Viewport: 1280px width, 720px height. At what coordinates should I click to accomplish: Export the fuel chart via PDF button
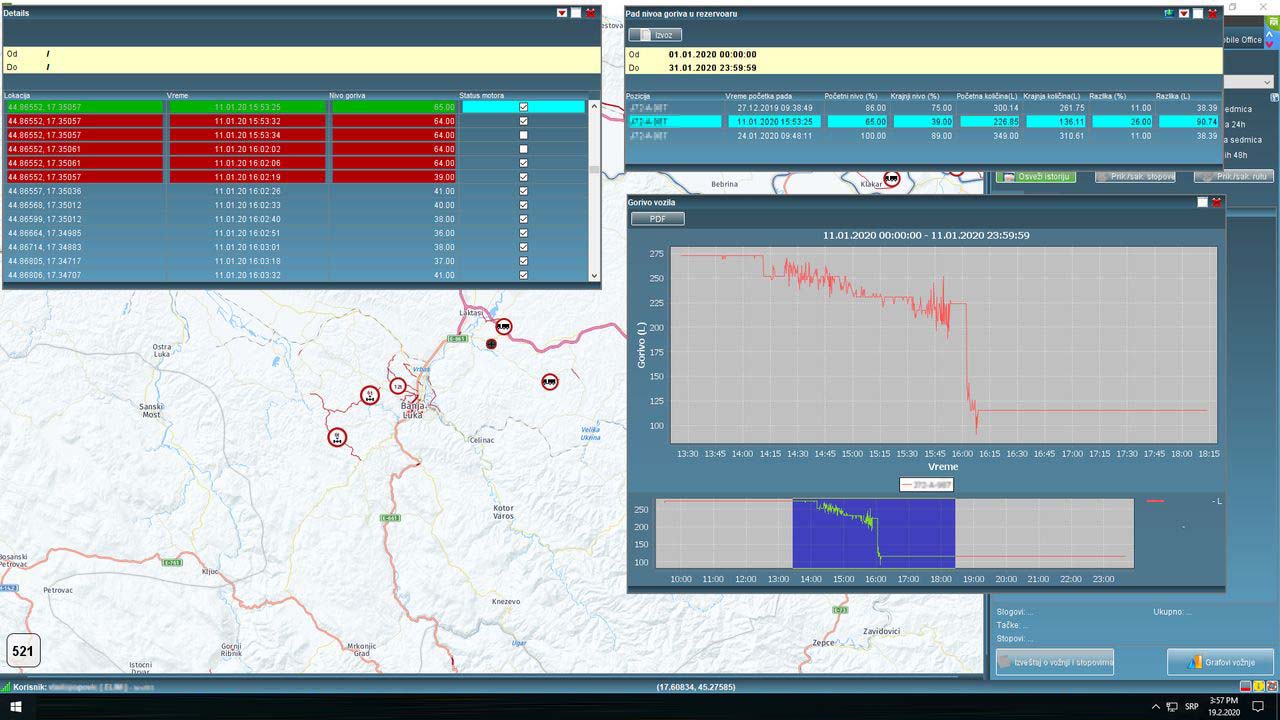(657, 219)
